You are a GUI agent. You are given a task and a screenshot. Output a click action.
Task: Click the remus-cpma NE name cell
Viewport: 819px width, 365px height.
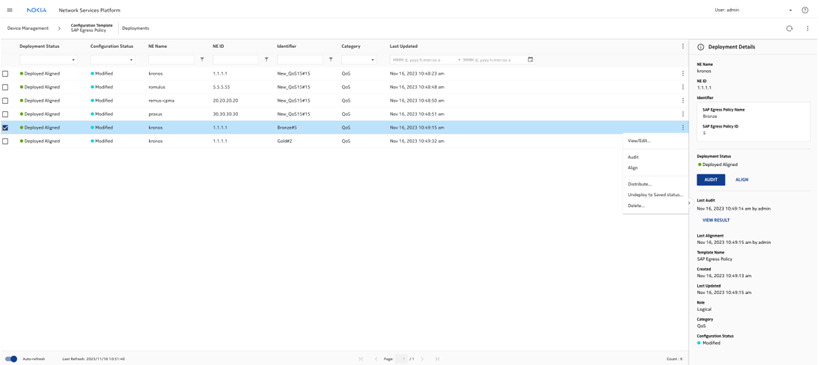point(161,101)
